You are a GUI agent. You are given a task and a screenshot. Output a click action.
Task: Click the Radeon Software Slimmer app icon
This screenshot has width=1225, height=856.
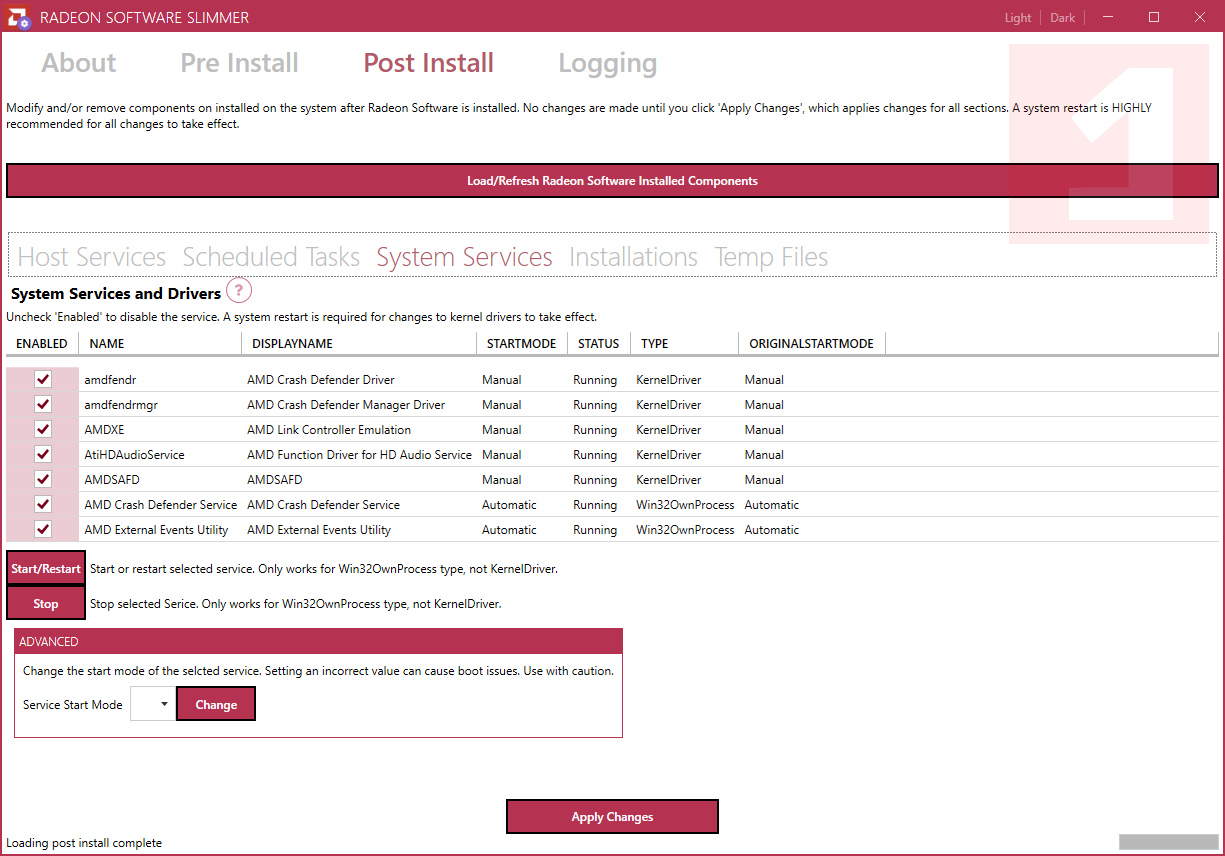[x=18, y=17]
